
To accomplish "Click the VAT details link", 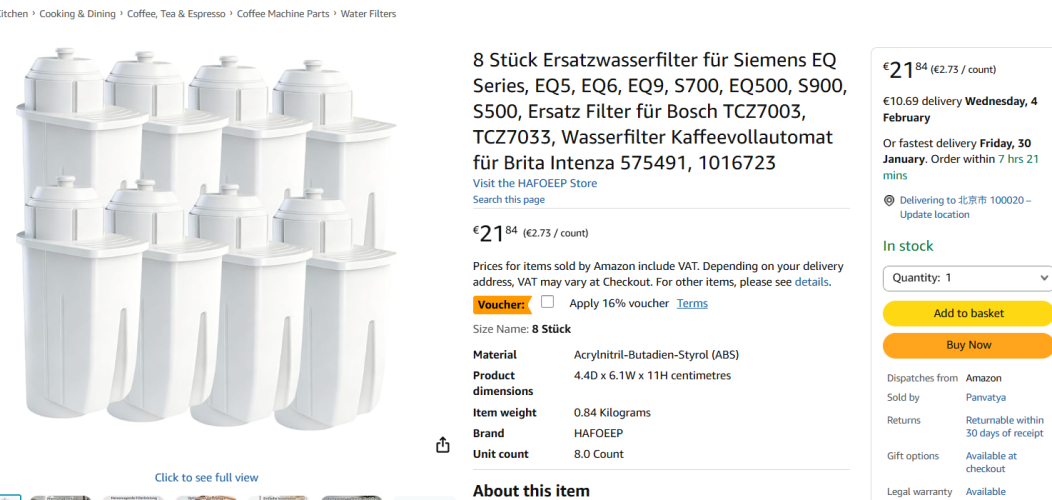I will [811, 282].
